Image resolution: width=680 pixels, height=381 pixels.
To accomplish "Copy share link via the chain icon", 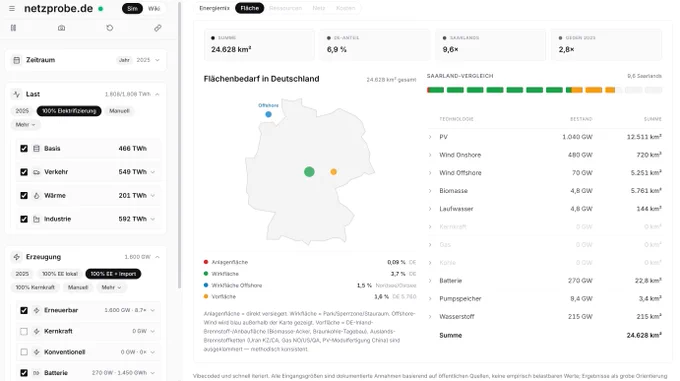I will (158, 28).
